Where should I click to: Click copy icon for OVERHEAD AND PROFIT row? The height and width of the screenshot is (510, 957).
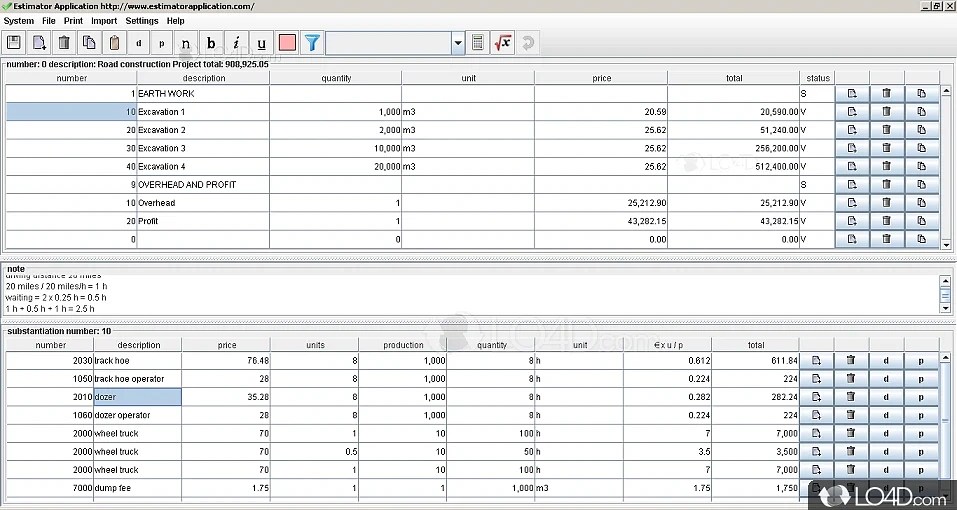pos(922,184)
